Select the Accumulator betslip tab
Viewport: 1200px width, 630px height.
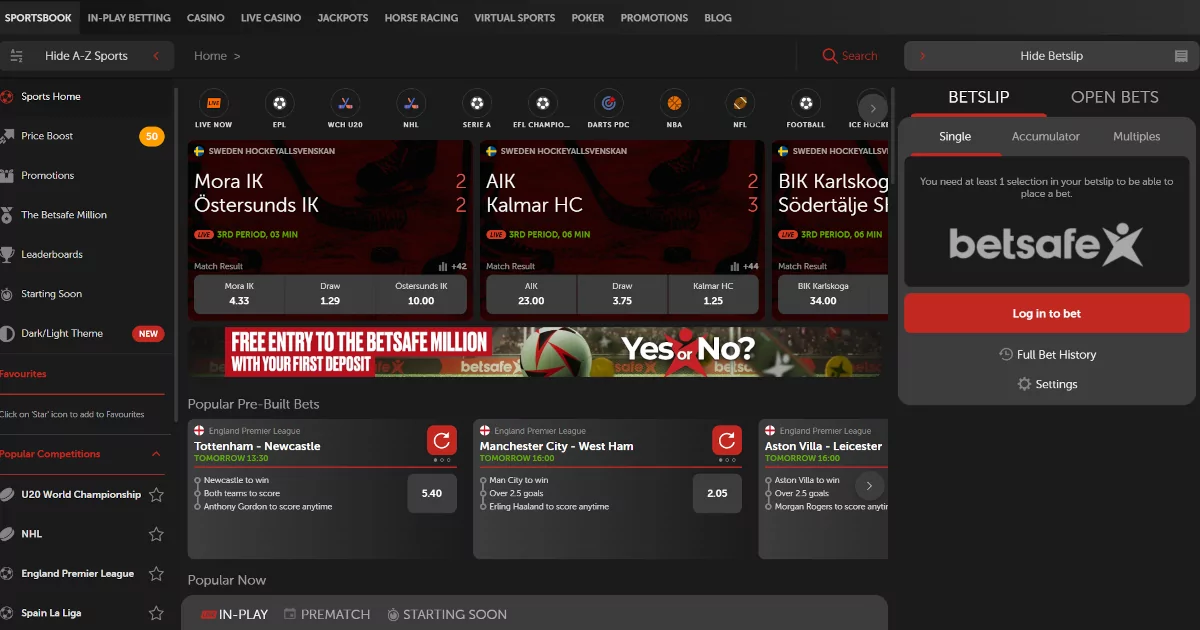[1046, 137]
